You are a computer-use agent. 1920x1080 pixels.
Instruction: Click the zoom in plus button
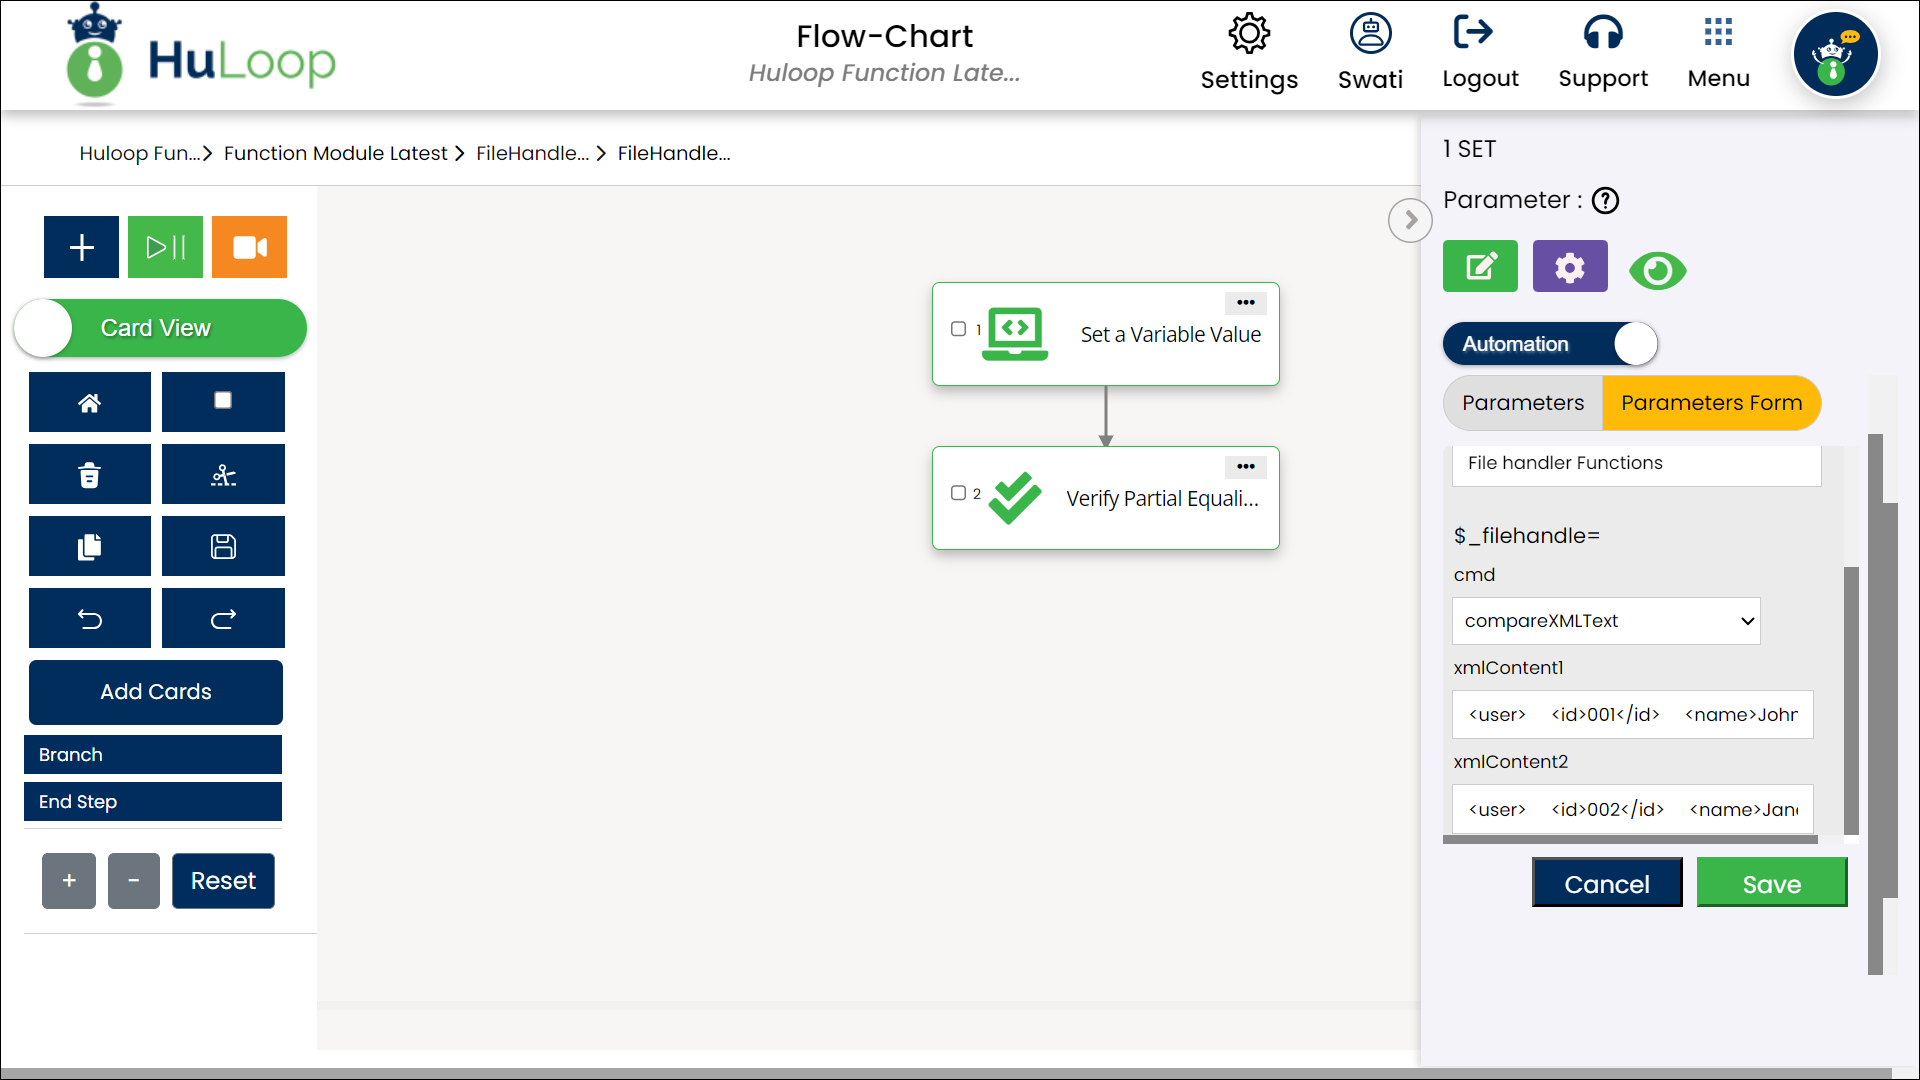pos(69,881)
